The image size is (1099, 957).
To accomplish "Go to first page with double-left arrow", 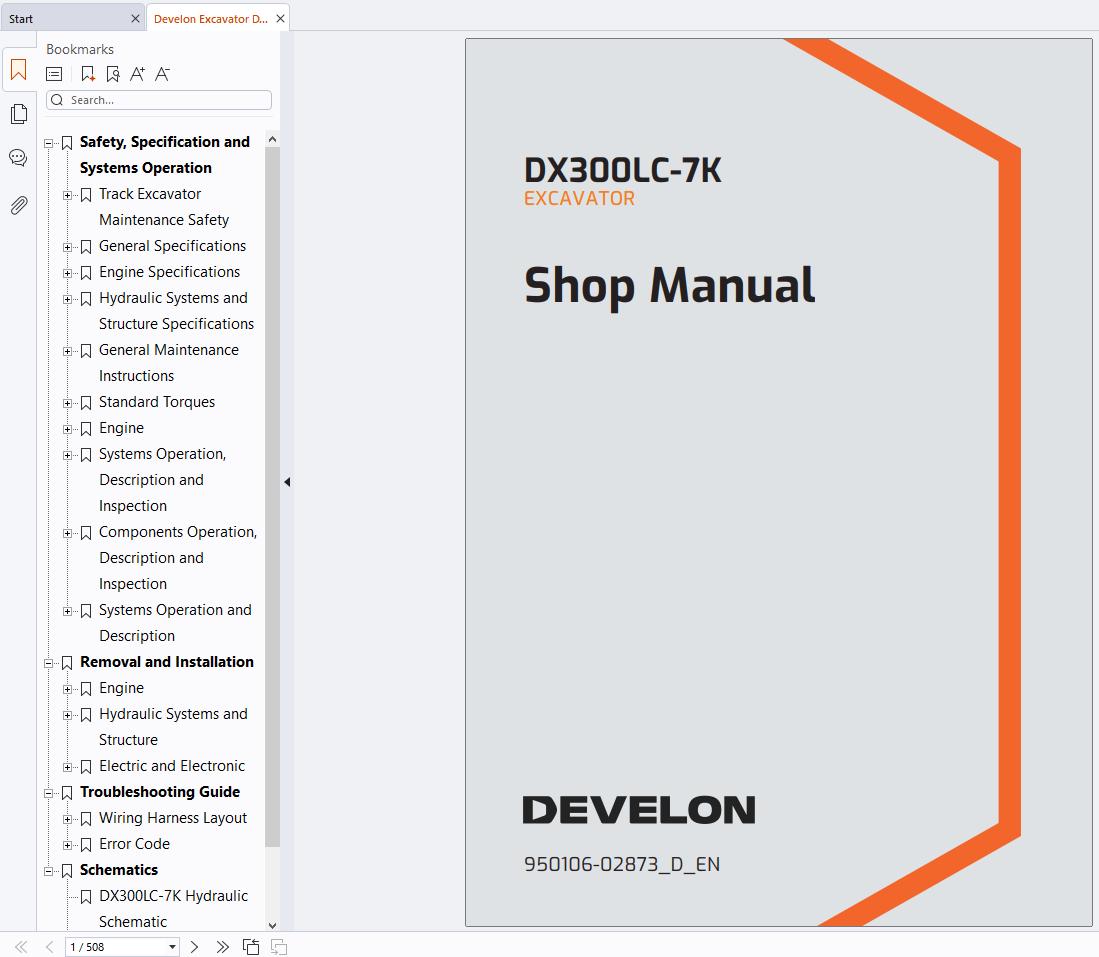I will pyautogui.click(x=21, y=946).
